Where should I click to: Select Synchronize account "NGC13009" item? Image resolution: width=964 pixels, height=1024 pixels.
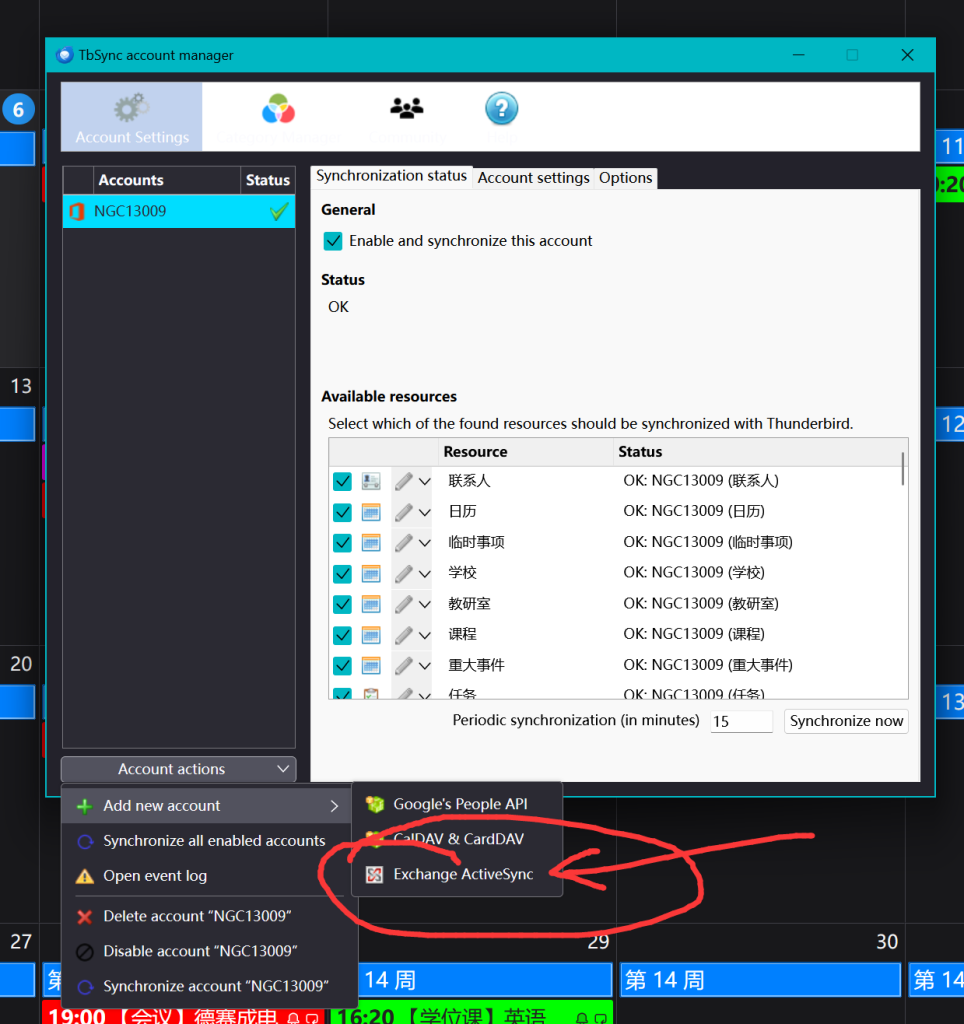point(210,987)
